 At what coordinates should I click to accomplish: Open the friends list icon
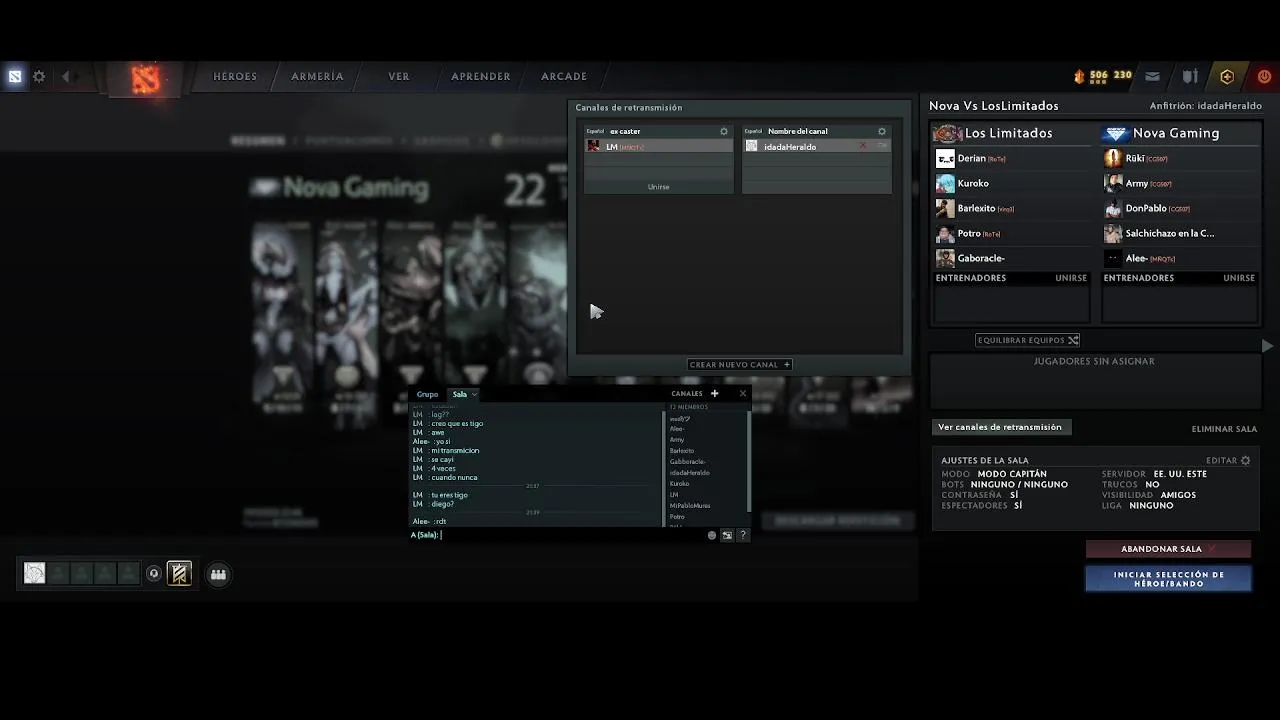pos(218,574)
